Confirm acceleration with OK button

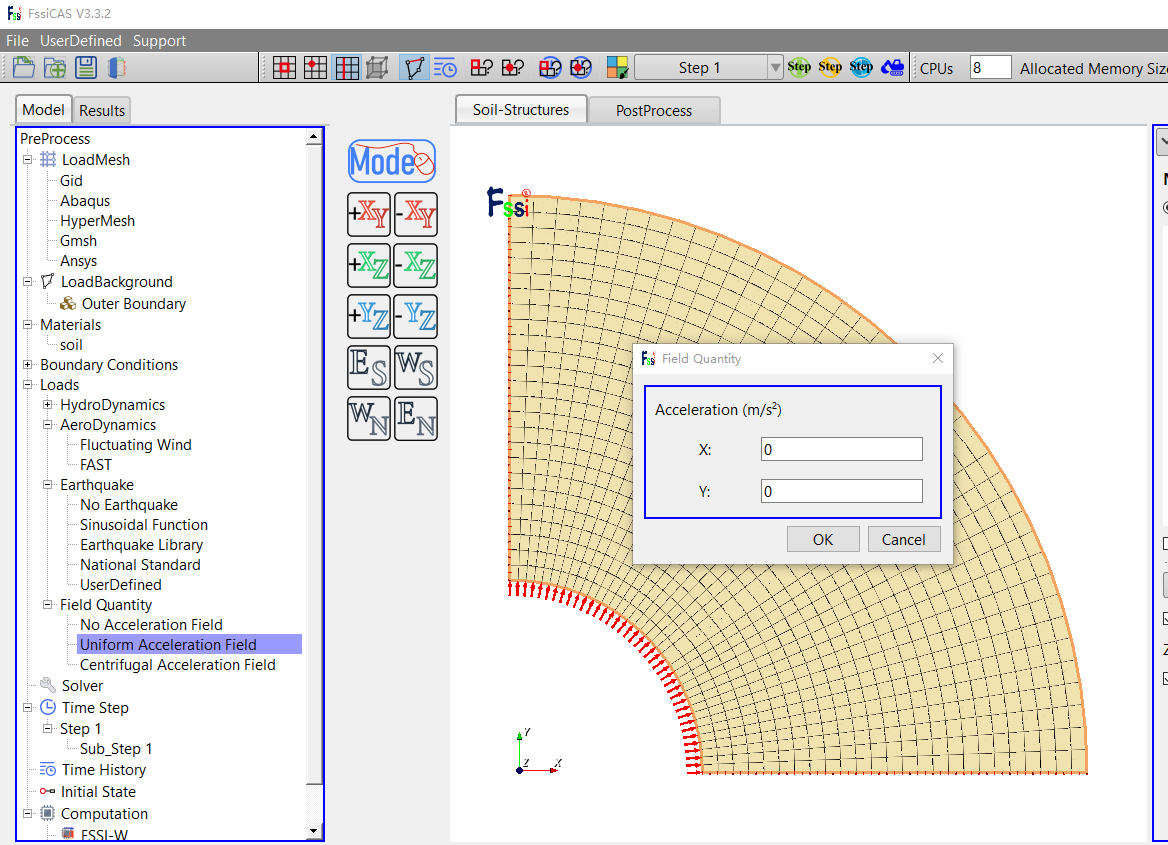(x=823, y=539)
